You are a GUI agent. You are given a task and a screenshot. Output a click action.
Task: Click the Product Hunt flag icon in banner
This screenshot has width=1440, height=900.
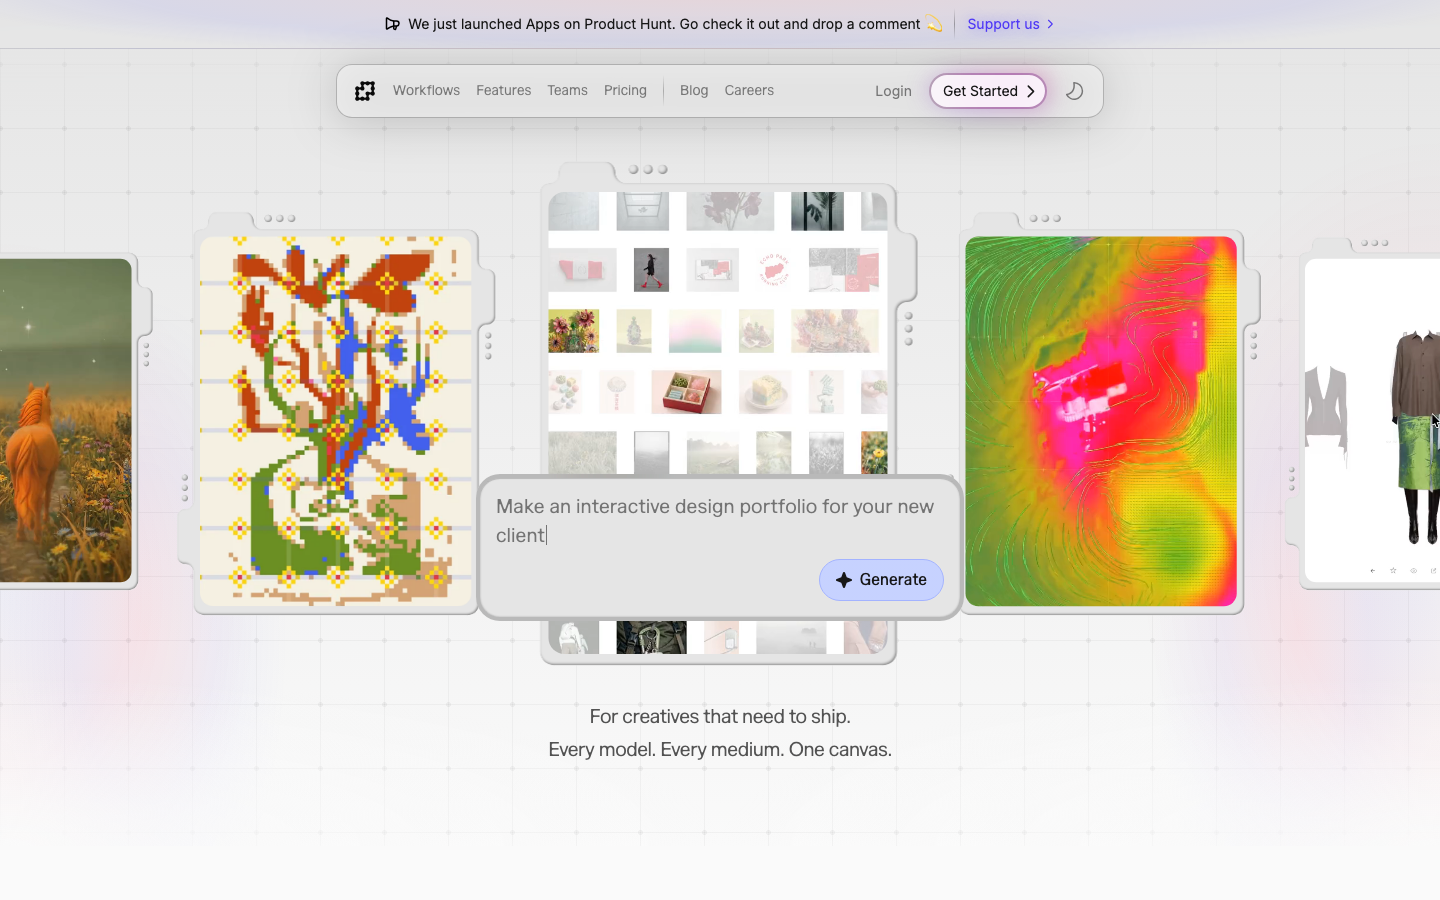pos(392,24)
